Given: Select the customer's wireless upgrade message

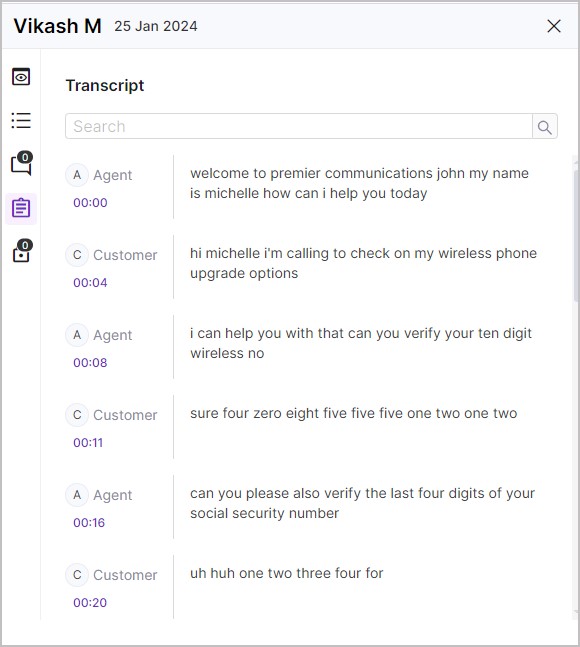Looking at the screenshot, I should [x=363, y=263].
